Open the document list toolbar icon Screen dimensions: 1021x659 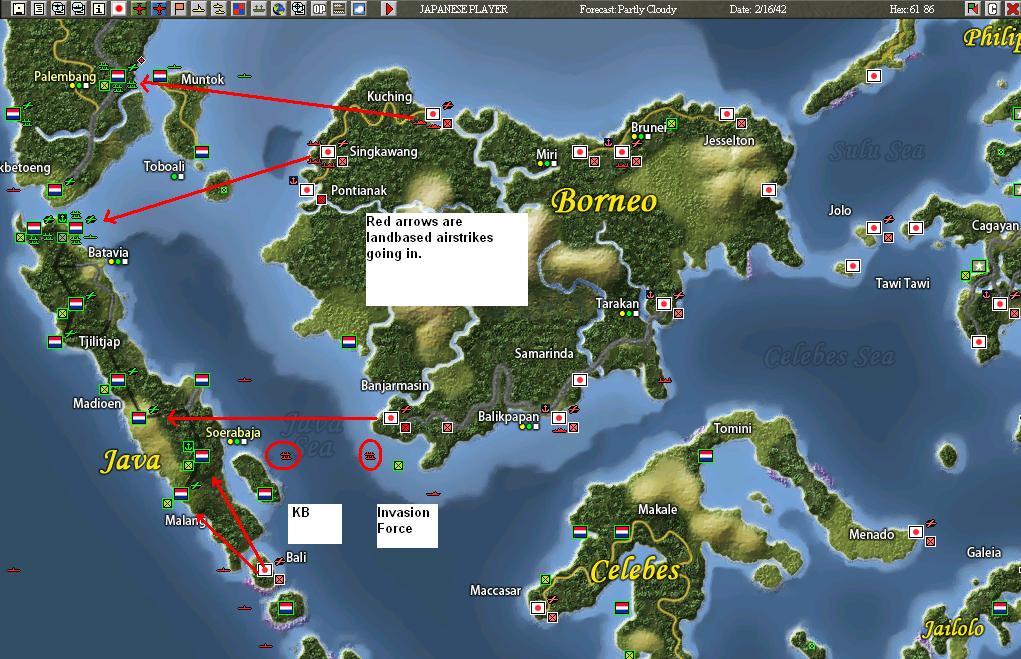(x=39, y=8)
